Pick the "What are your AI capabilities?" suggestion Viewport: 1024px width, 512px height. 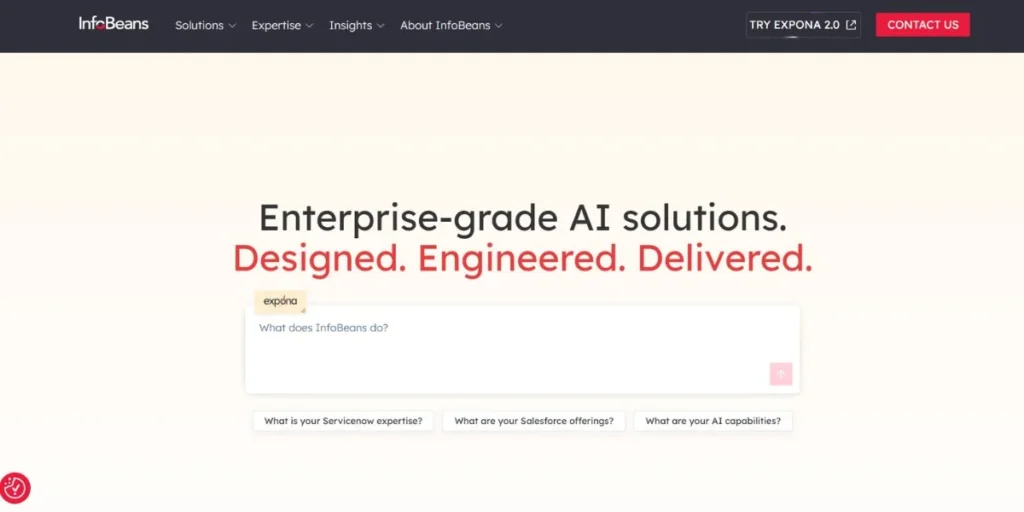coord(713,421)
